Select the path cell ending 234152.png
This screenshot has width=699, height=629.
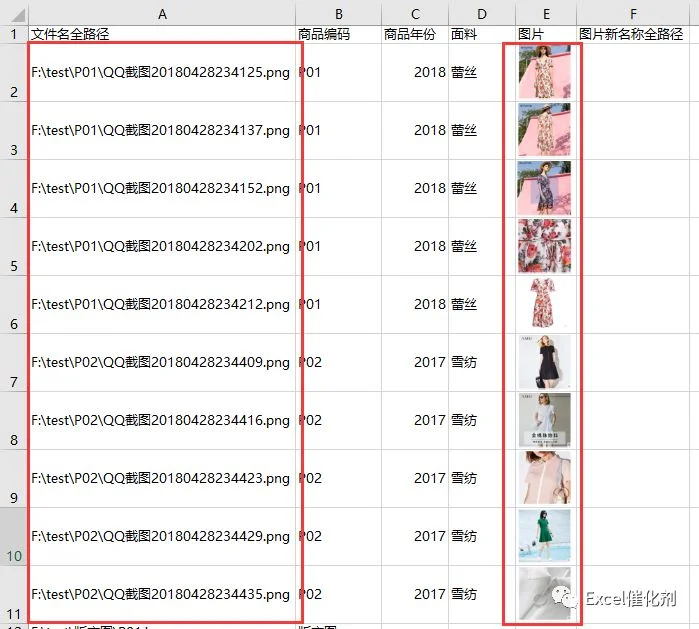162,188
